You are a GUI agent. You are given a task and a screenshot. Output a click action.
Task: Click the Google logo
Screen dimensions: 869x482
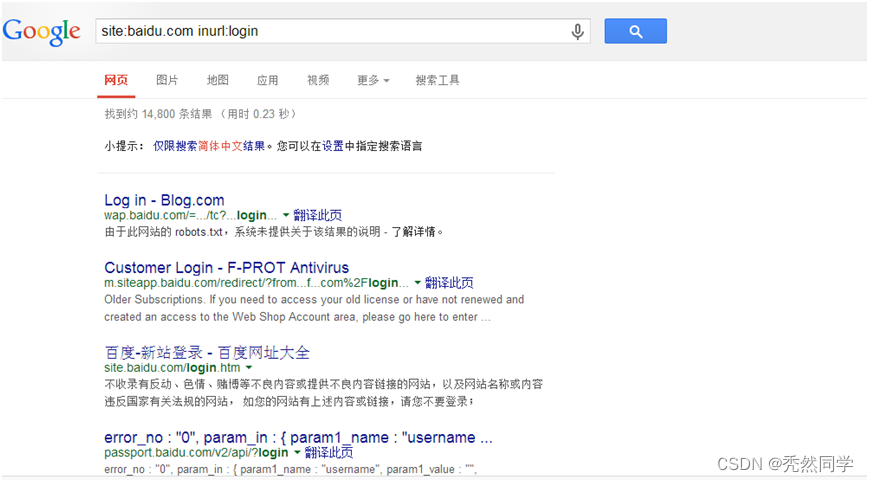[42, 32]
